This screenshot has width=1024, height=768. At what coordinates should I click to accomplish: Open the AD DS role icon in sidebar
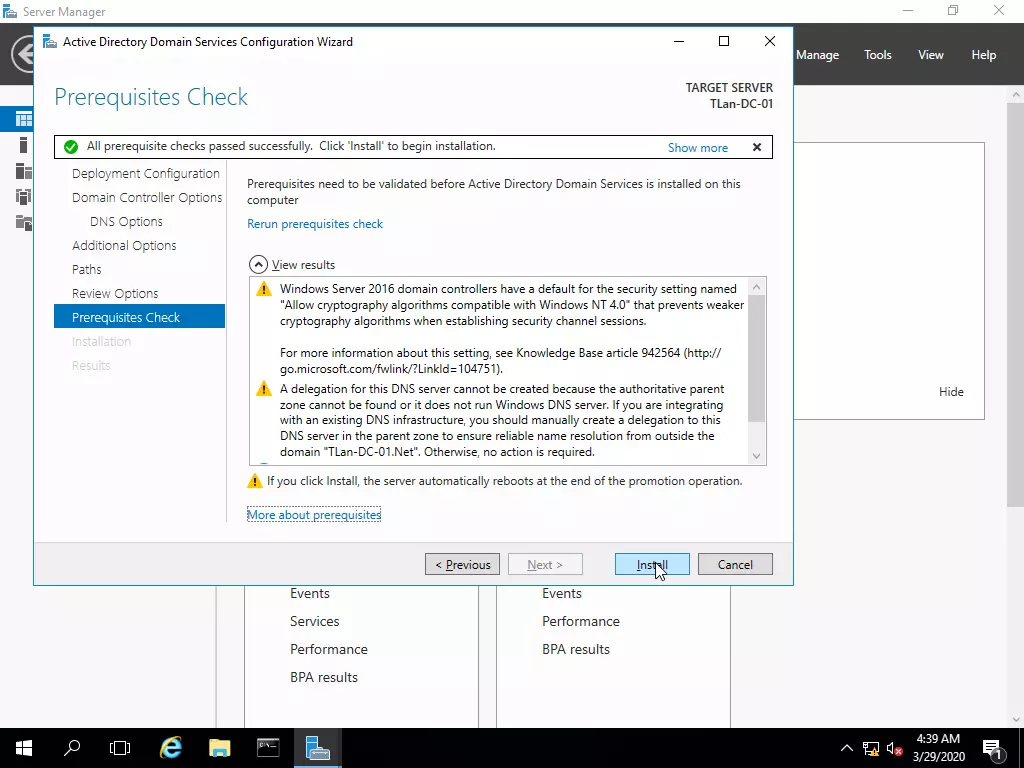[24, 197]
